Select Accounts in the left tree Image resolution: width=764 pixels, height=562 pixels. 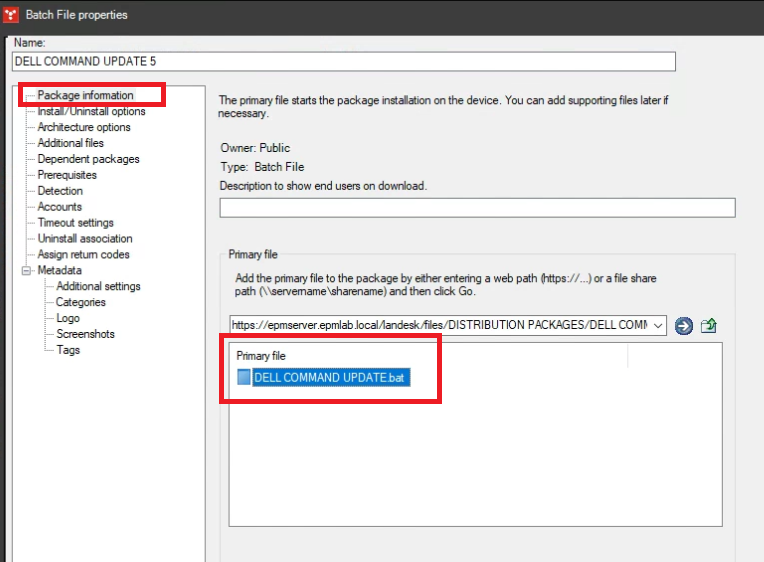coord(60,207)
